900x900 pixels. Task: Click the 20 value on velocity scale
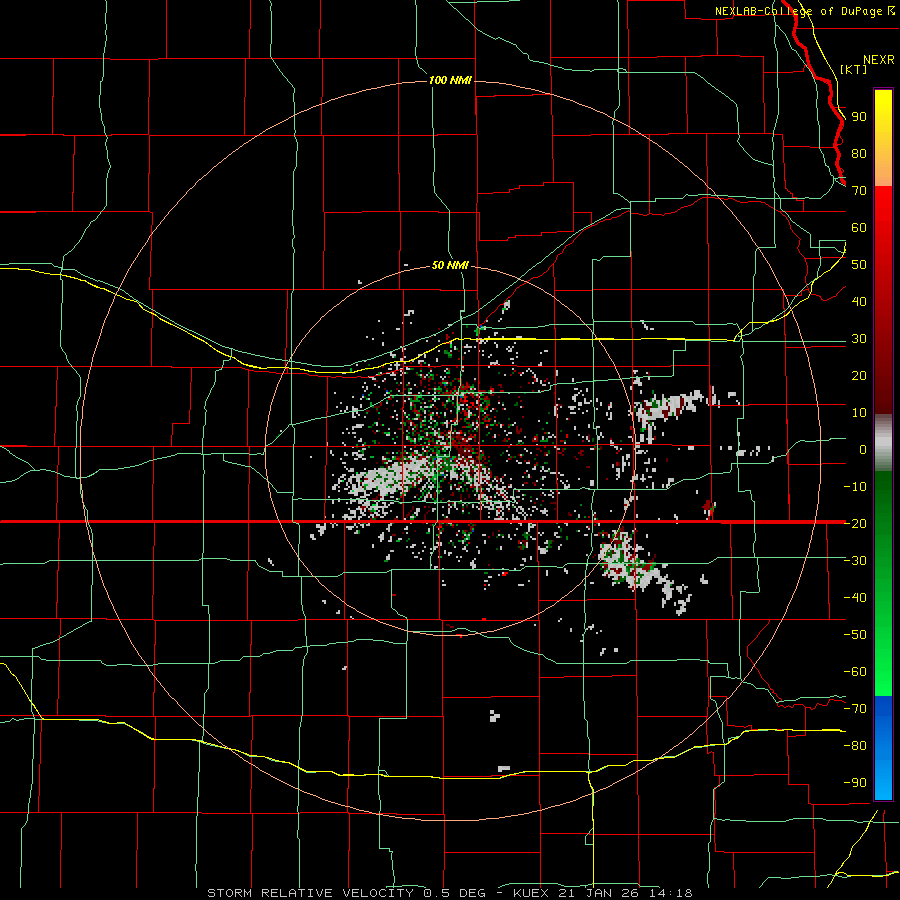point(859,375)
